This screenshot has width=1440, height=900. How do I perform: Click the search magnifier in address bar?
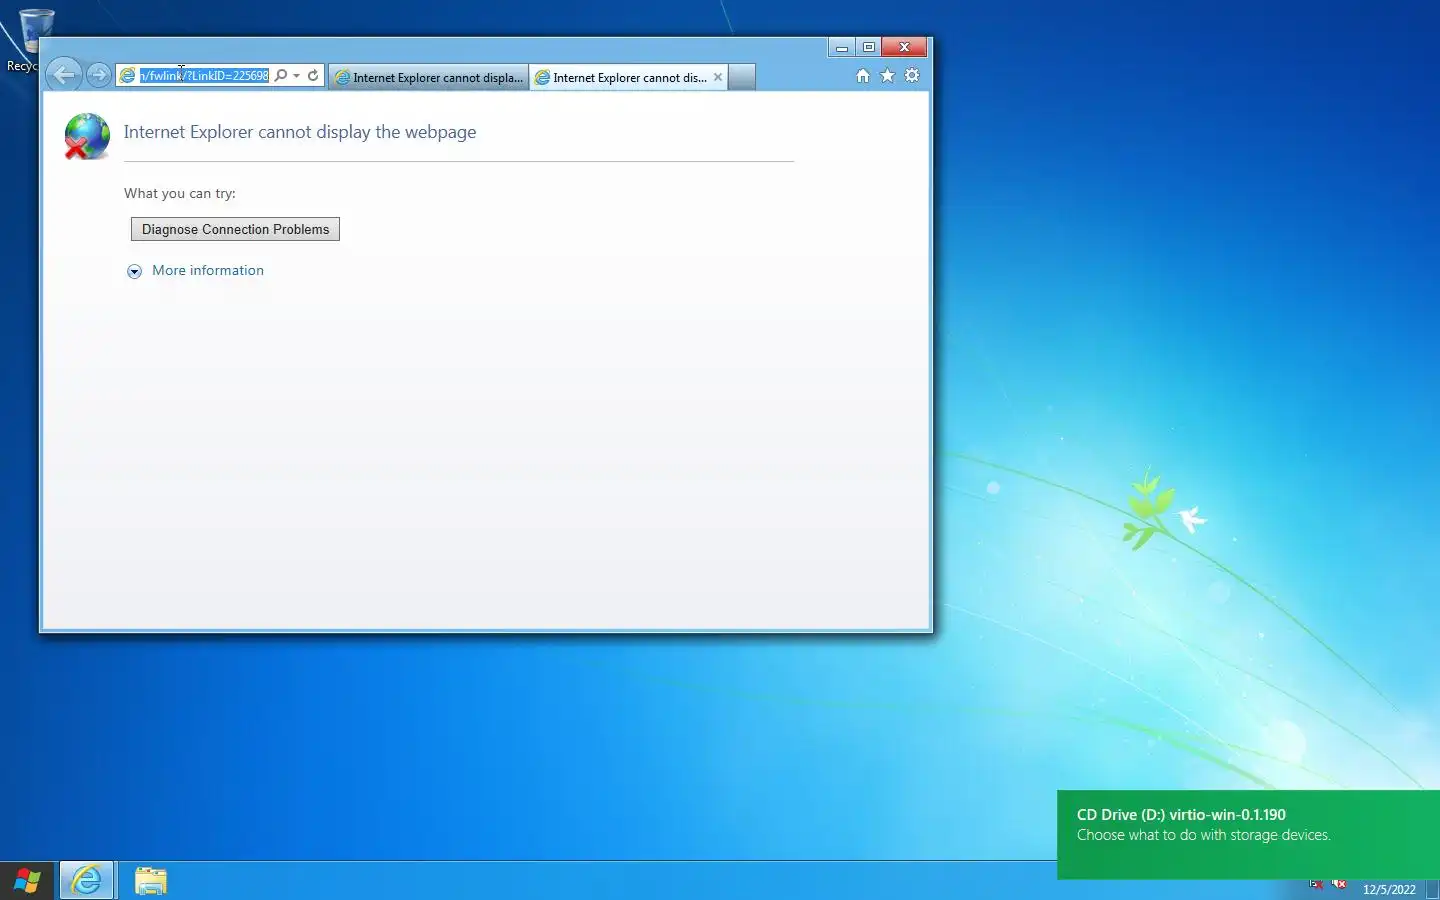pyautogui.click(x=281, y=75)
